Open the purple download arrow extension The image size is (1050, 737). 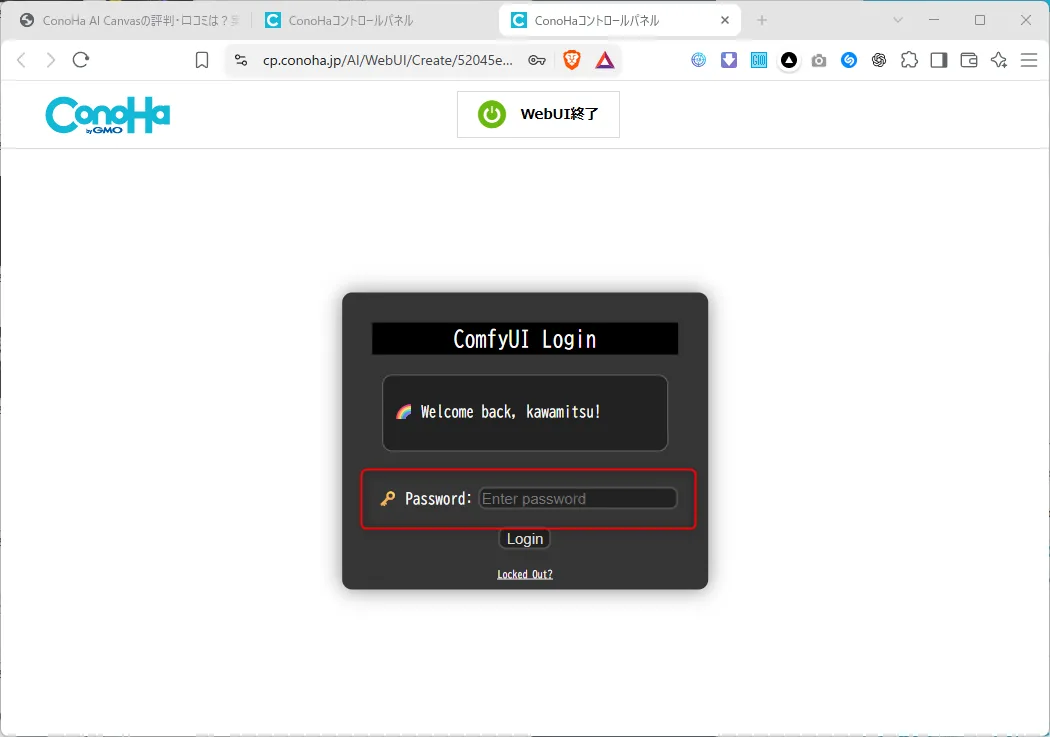coord(729,60)
